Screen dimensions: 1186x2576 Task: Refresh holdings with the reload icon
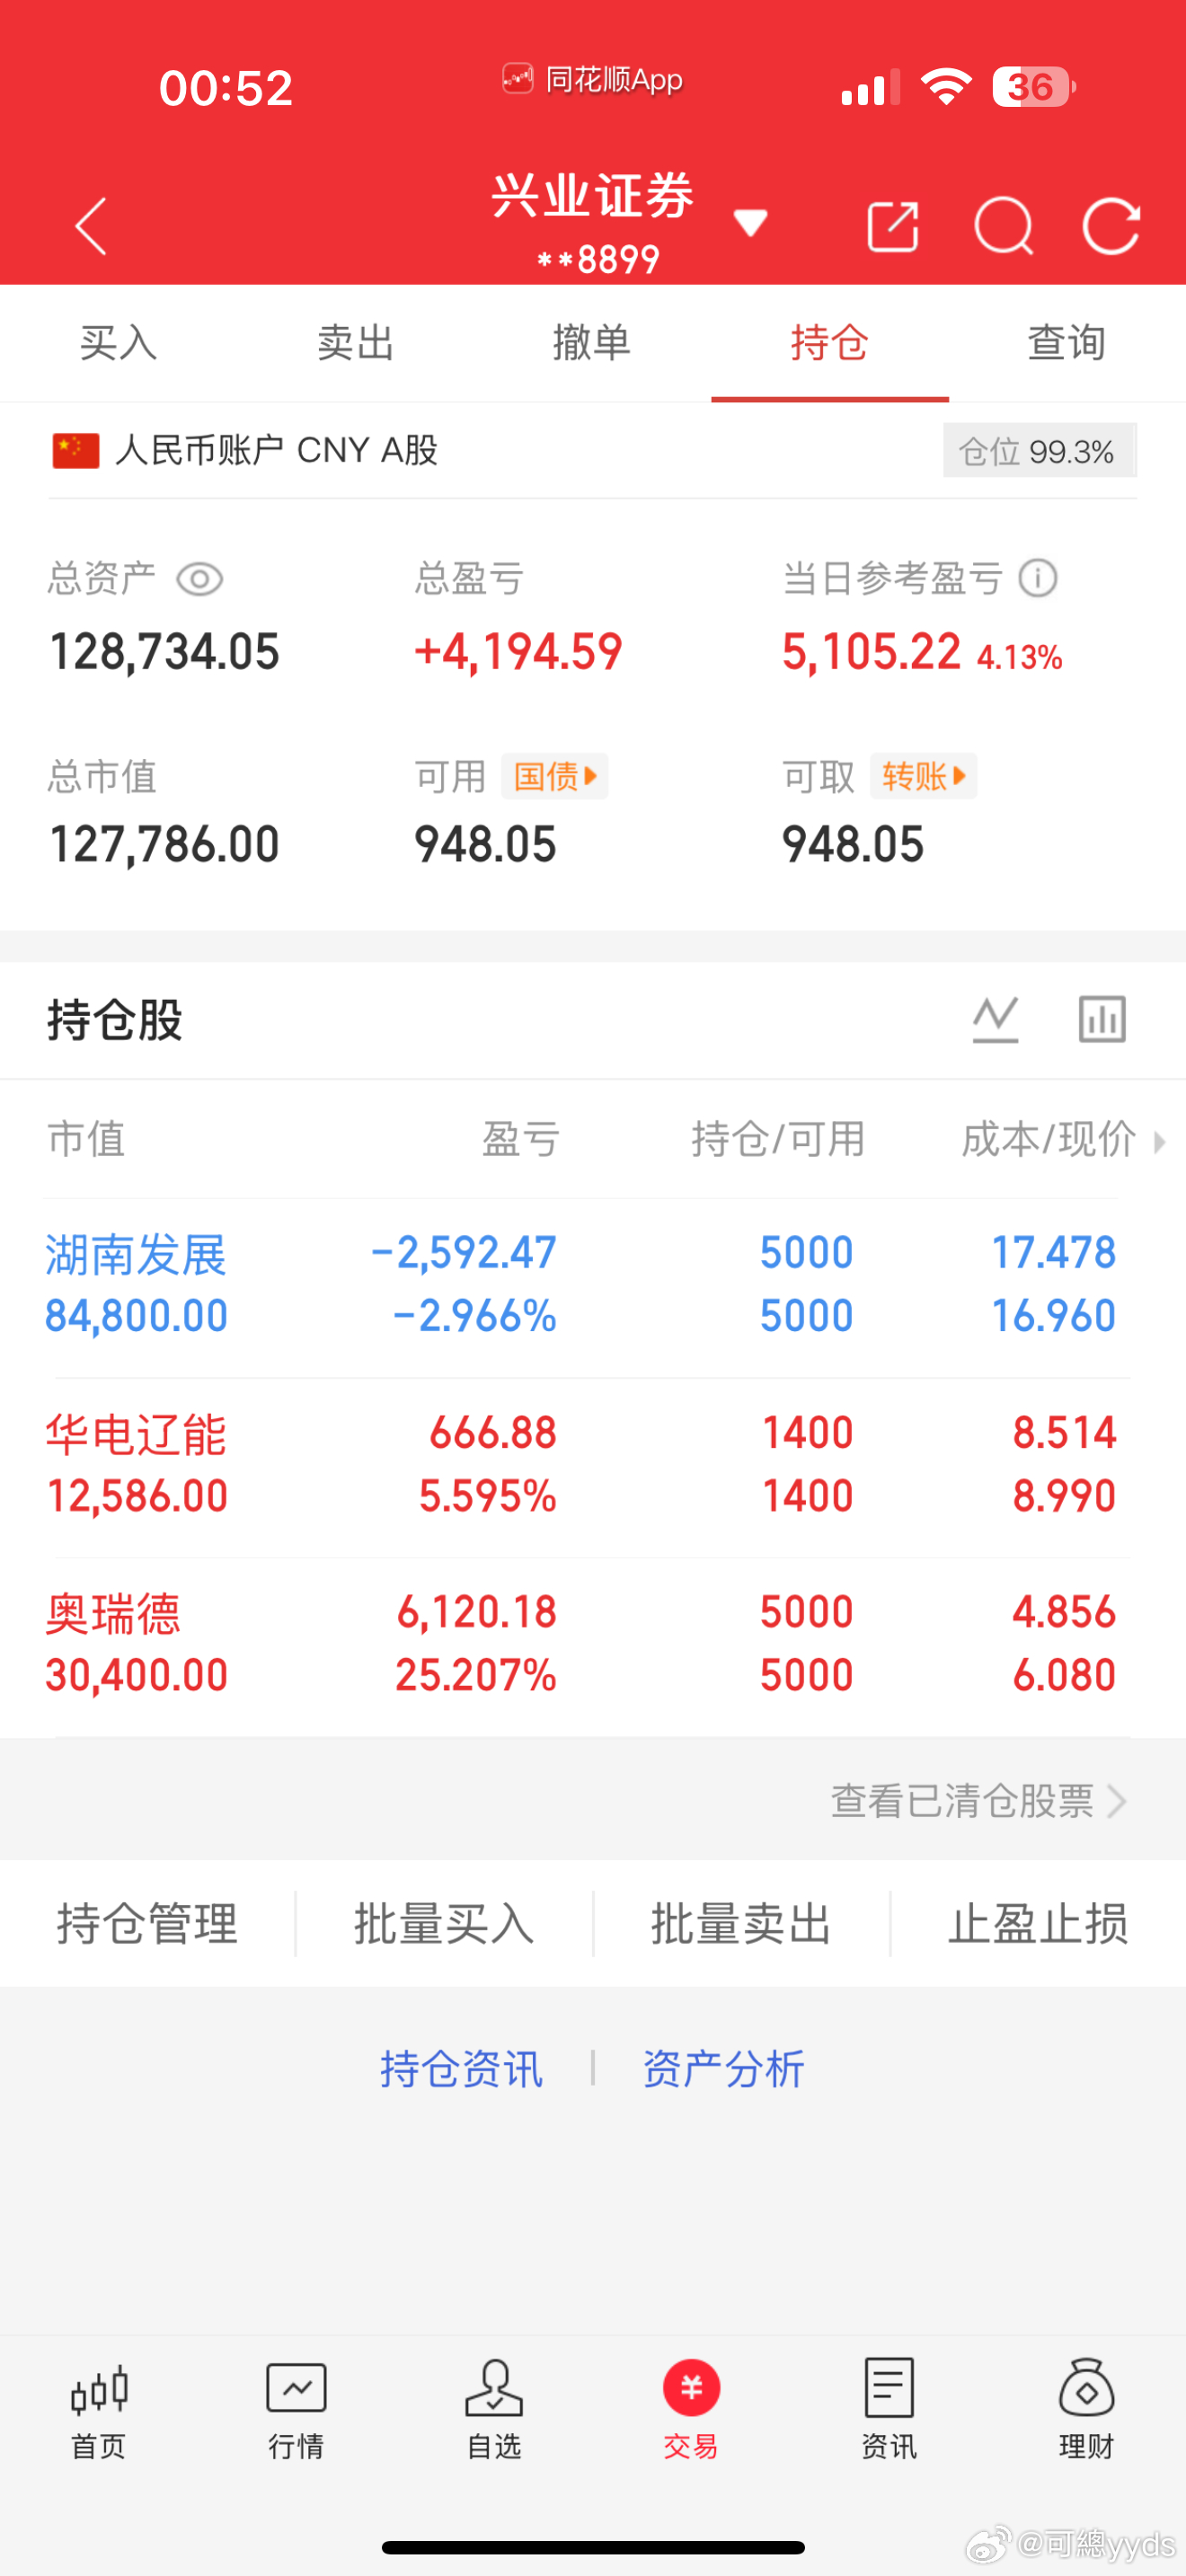pyautogui.click(x=1111, y=226)
